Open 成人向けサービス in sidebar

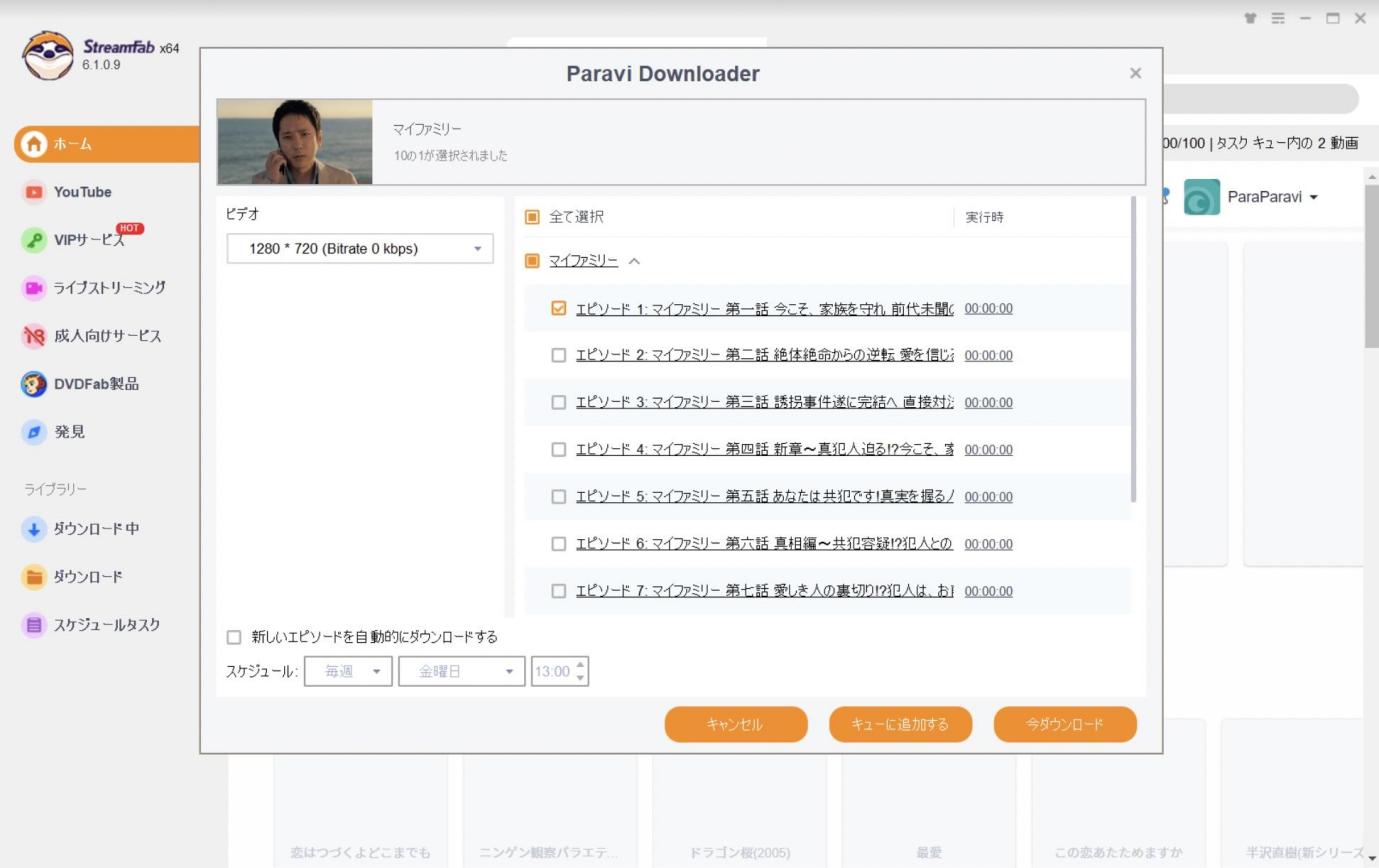pyautogui.click(x=108, y=336)
